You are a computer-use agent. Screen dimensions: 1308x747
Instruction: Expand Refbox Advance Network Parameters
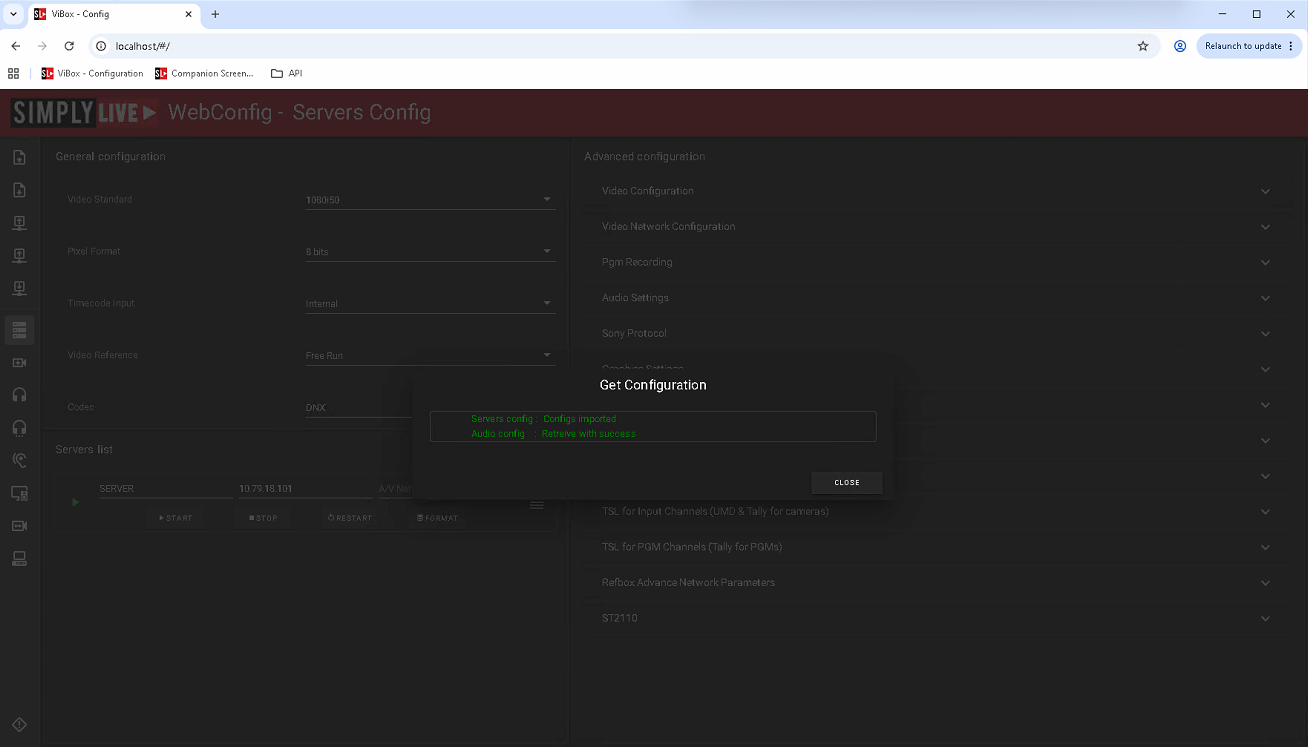pyautogui.click(x=937, y=582)
